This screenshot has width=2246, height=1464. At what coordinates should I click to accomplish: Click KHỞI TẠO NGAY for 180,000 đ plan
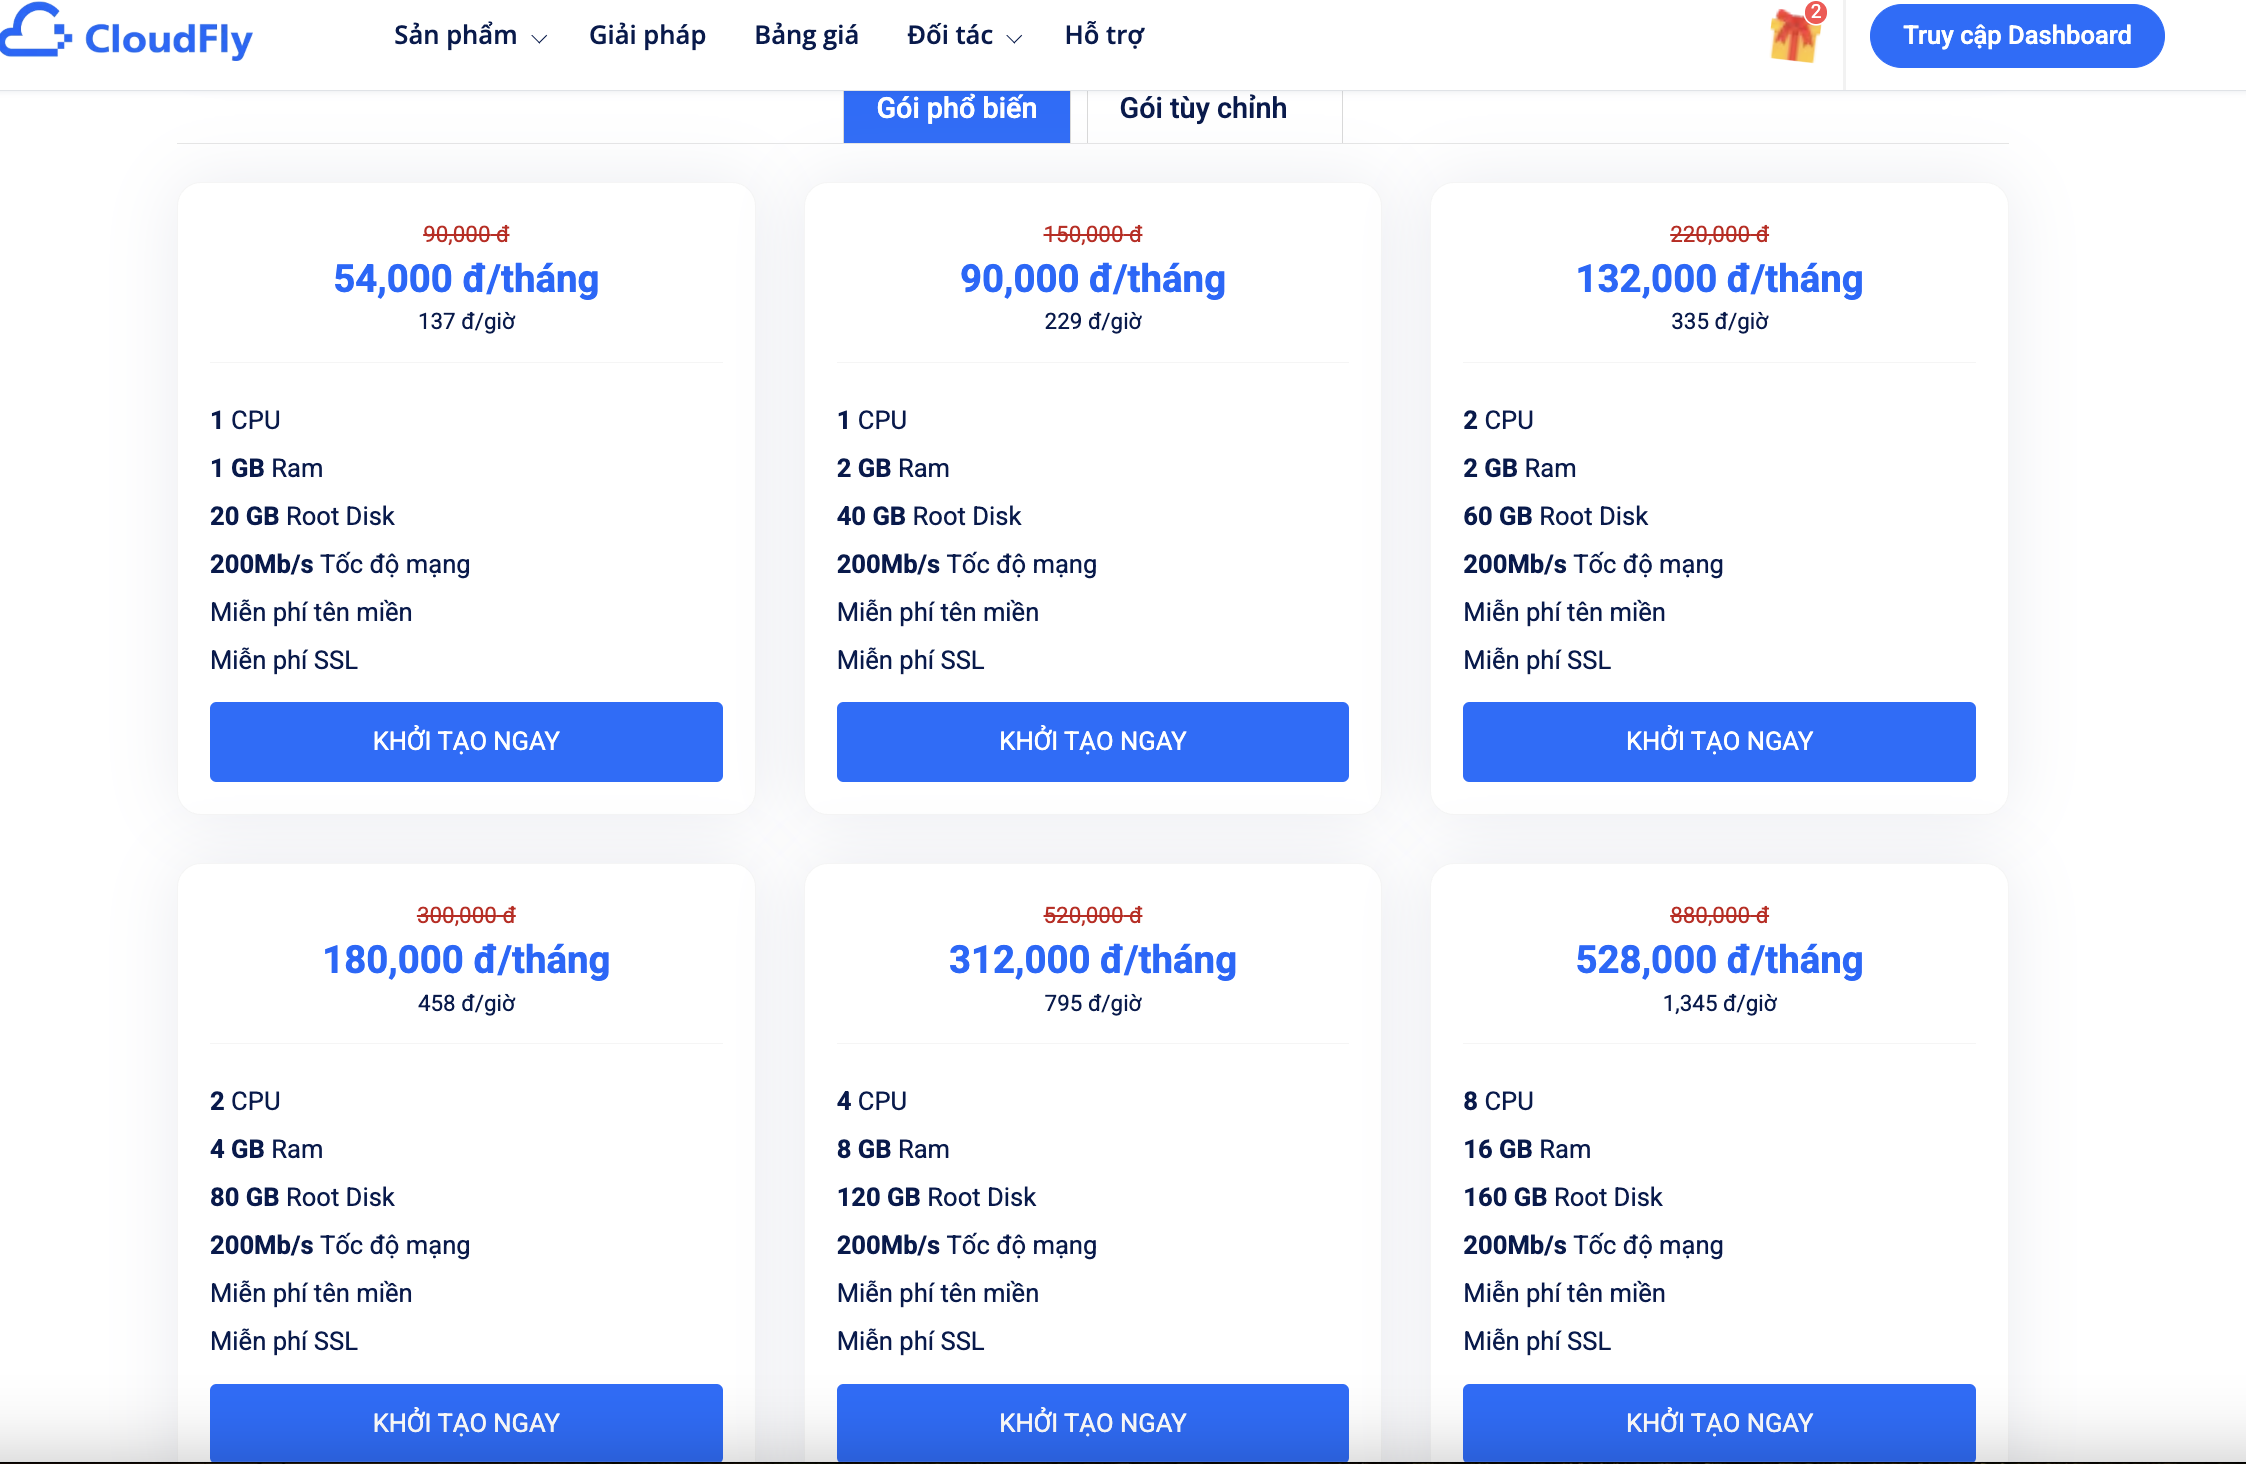(x=466, y=1422)
